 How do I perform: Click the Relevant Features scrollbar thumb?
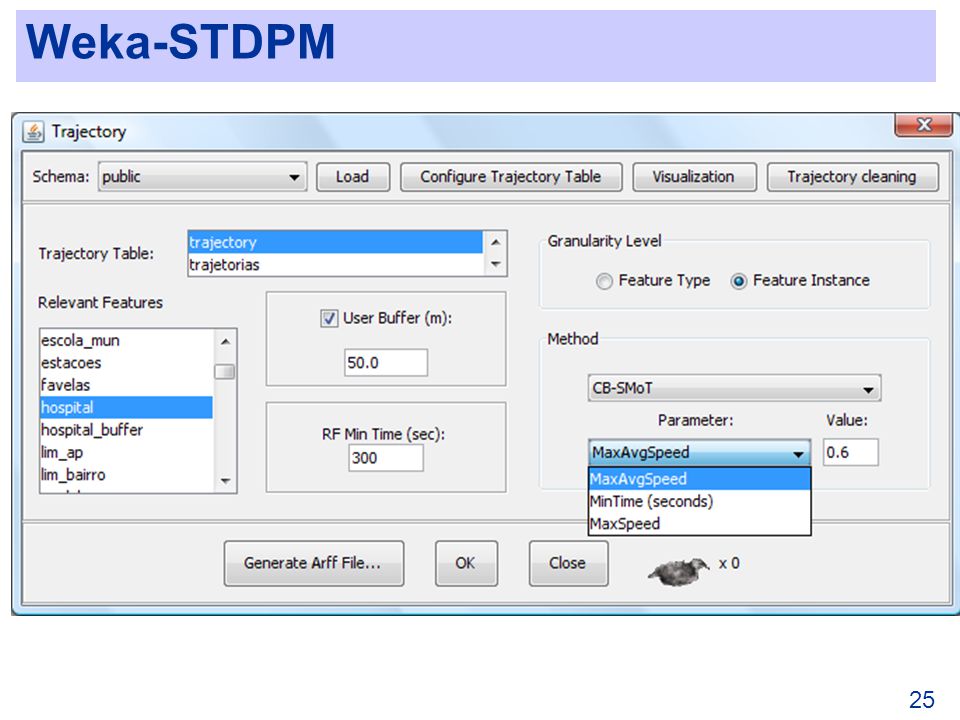pyautogui.click(x=225, y=372)
